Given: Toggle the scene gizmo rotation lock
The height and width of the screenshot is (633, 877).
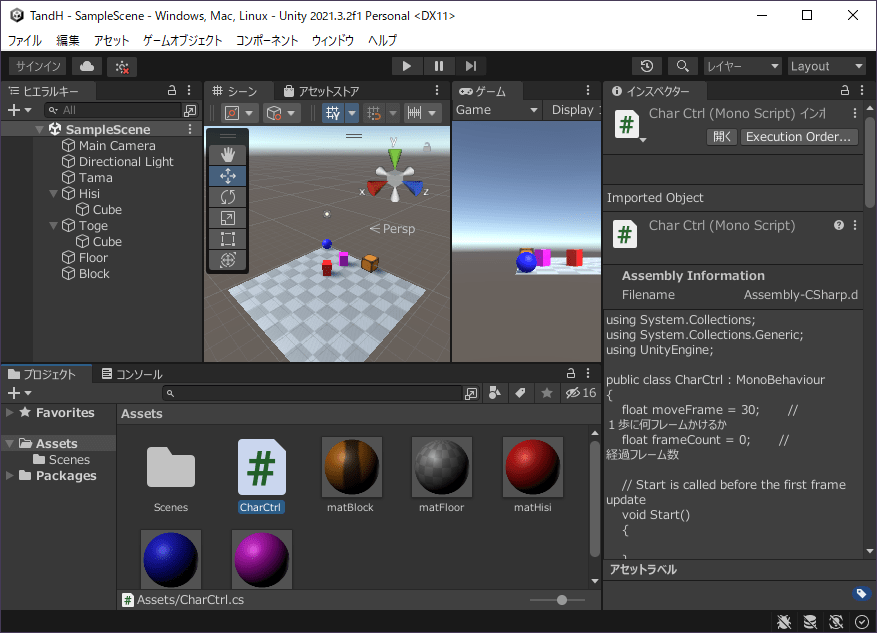Looking at the screenshot, I should (x=427, y=147).
